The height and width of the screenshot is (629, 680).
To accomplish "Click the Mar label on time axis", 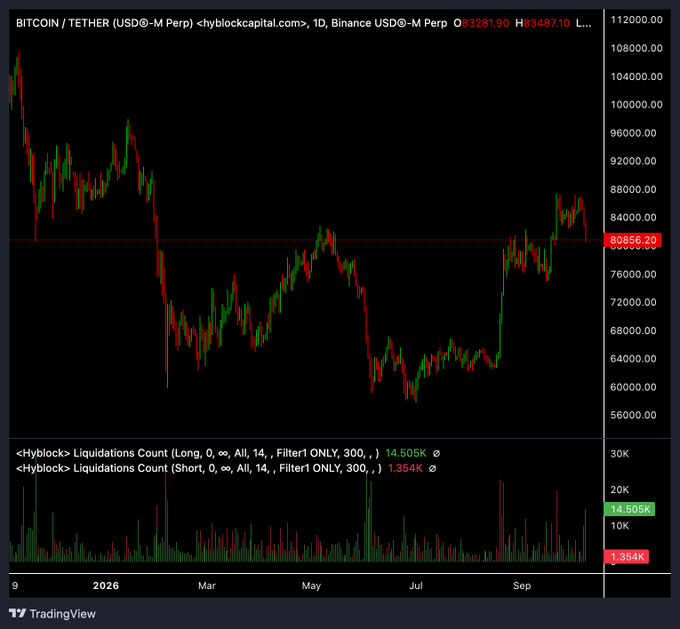I will click(207, 586).
